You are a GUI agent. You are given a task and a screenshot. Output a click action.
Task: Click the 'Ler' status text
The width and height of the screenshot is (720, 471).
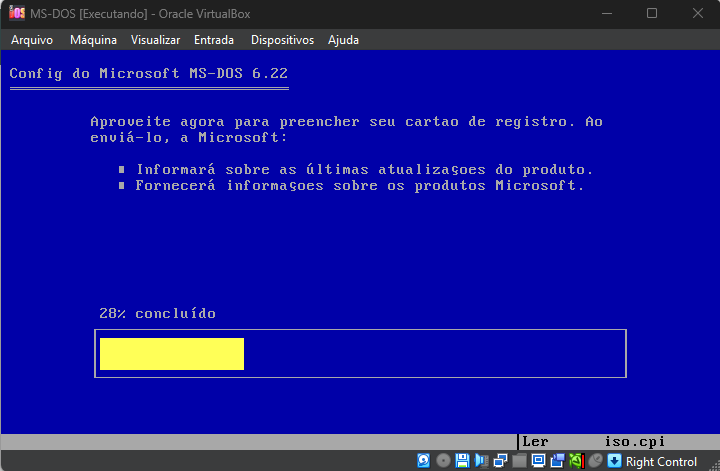[x=535, y=442]
